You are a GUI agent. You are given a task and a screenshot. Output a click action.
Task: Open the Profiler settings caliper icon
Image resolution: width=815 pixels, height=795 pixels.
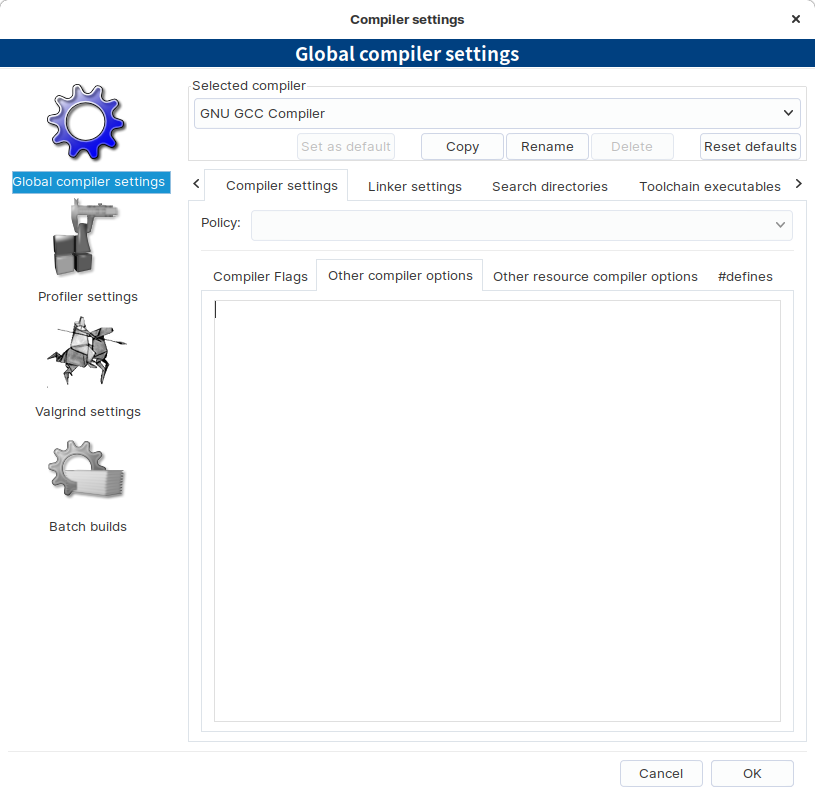(x=86, y=237)
